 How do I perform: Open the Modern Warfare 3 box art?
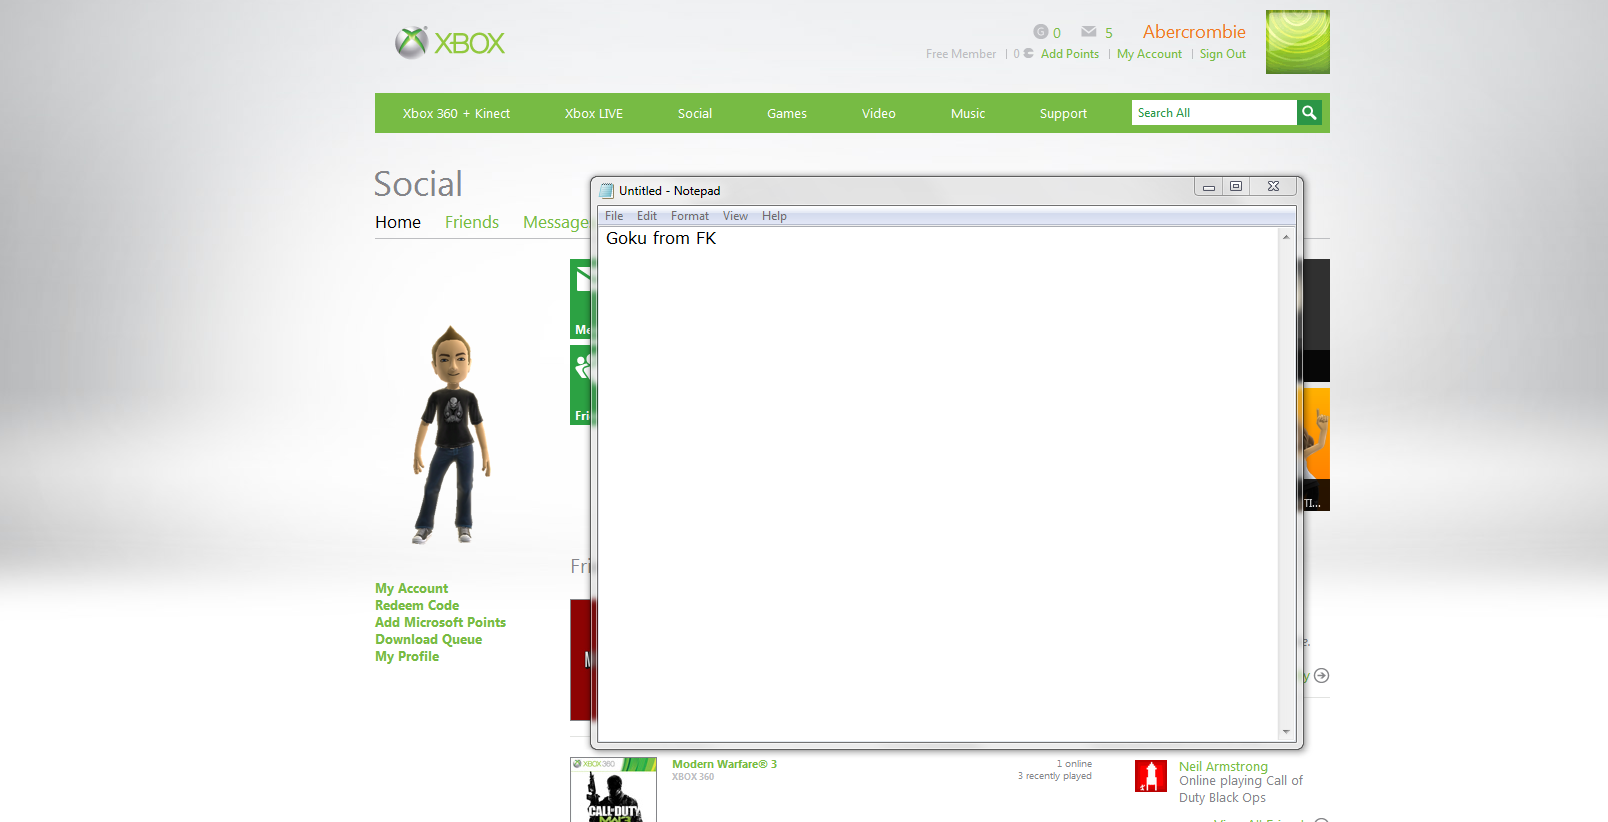click(x=613, y=790)
